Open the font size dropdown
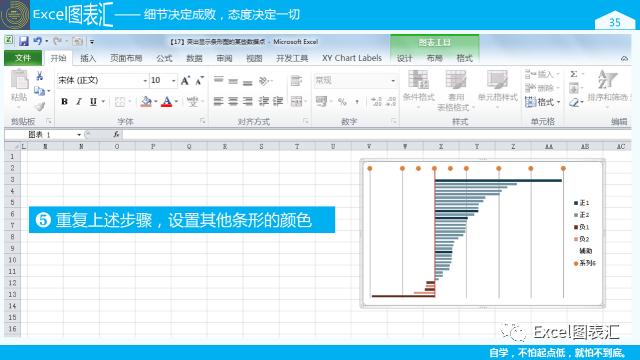 click(x=173, y=80)
